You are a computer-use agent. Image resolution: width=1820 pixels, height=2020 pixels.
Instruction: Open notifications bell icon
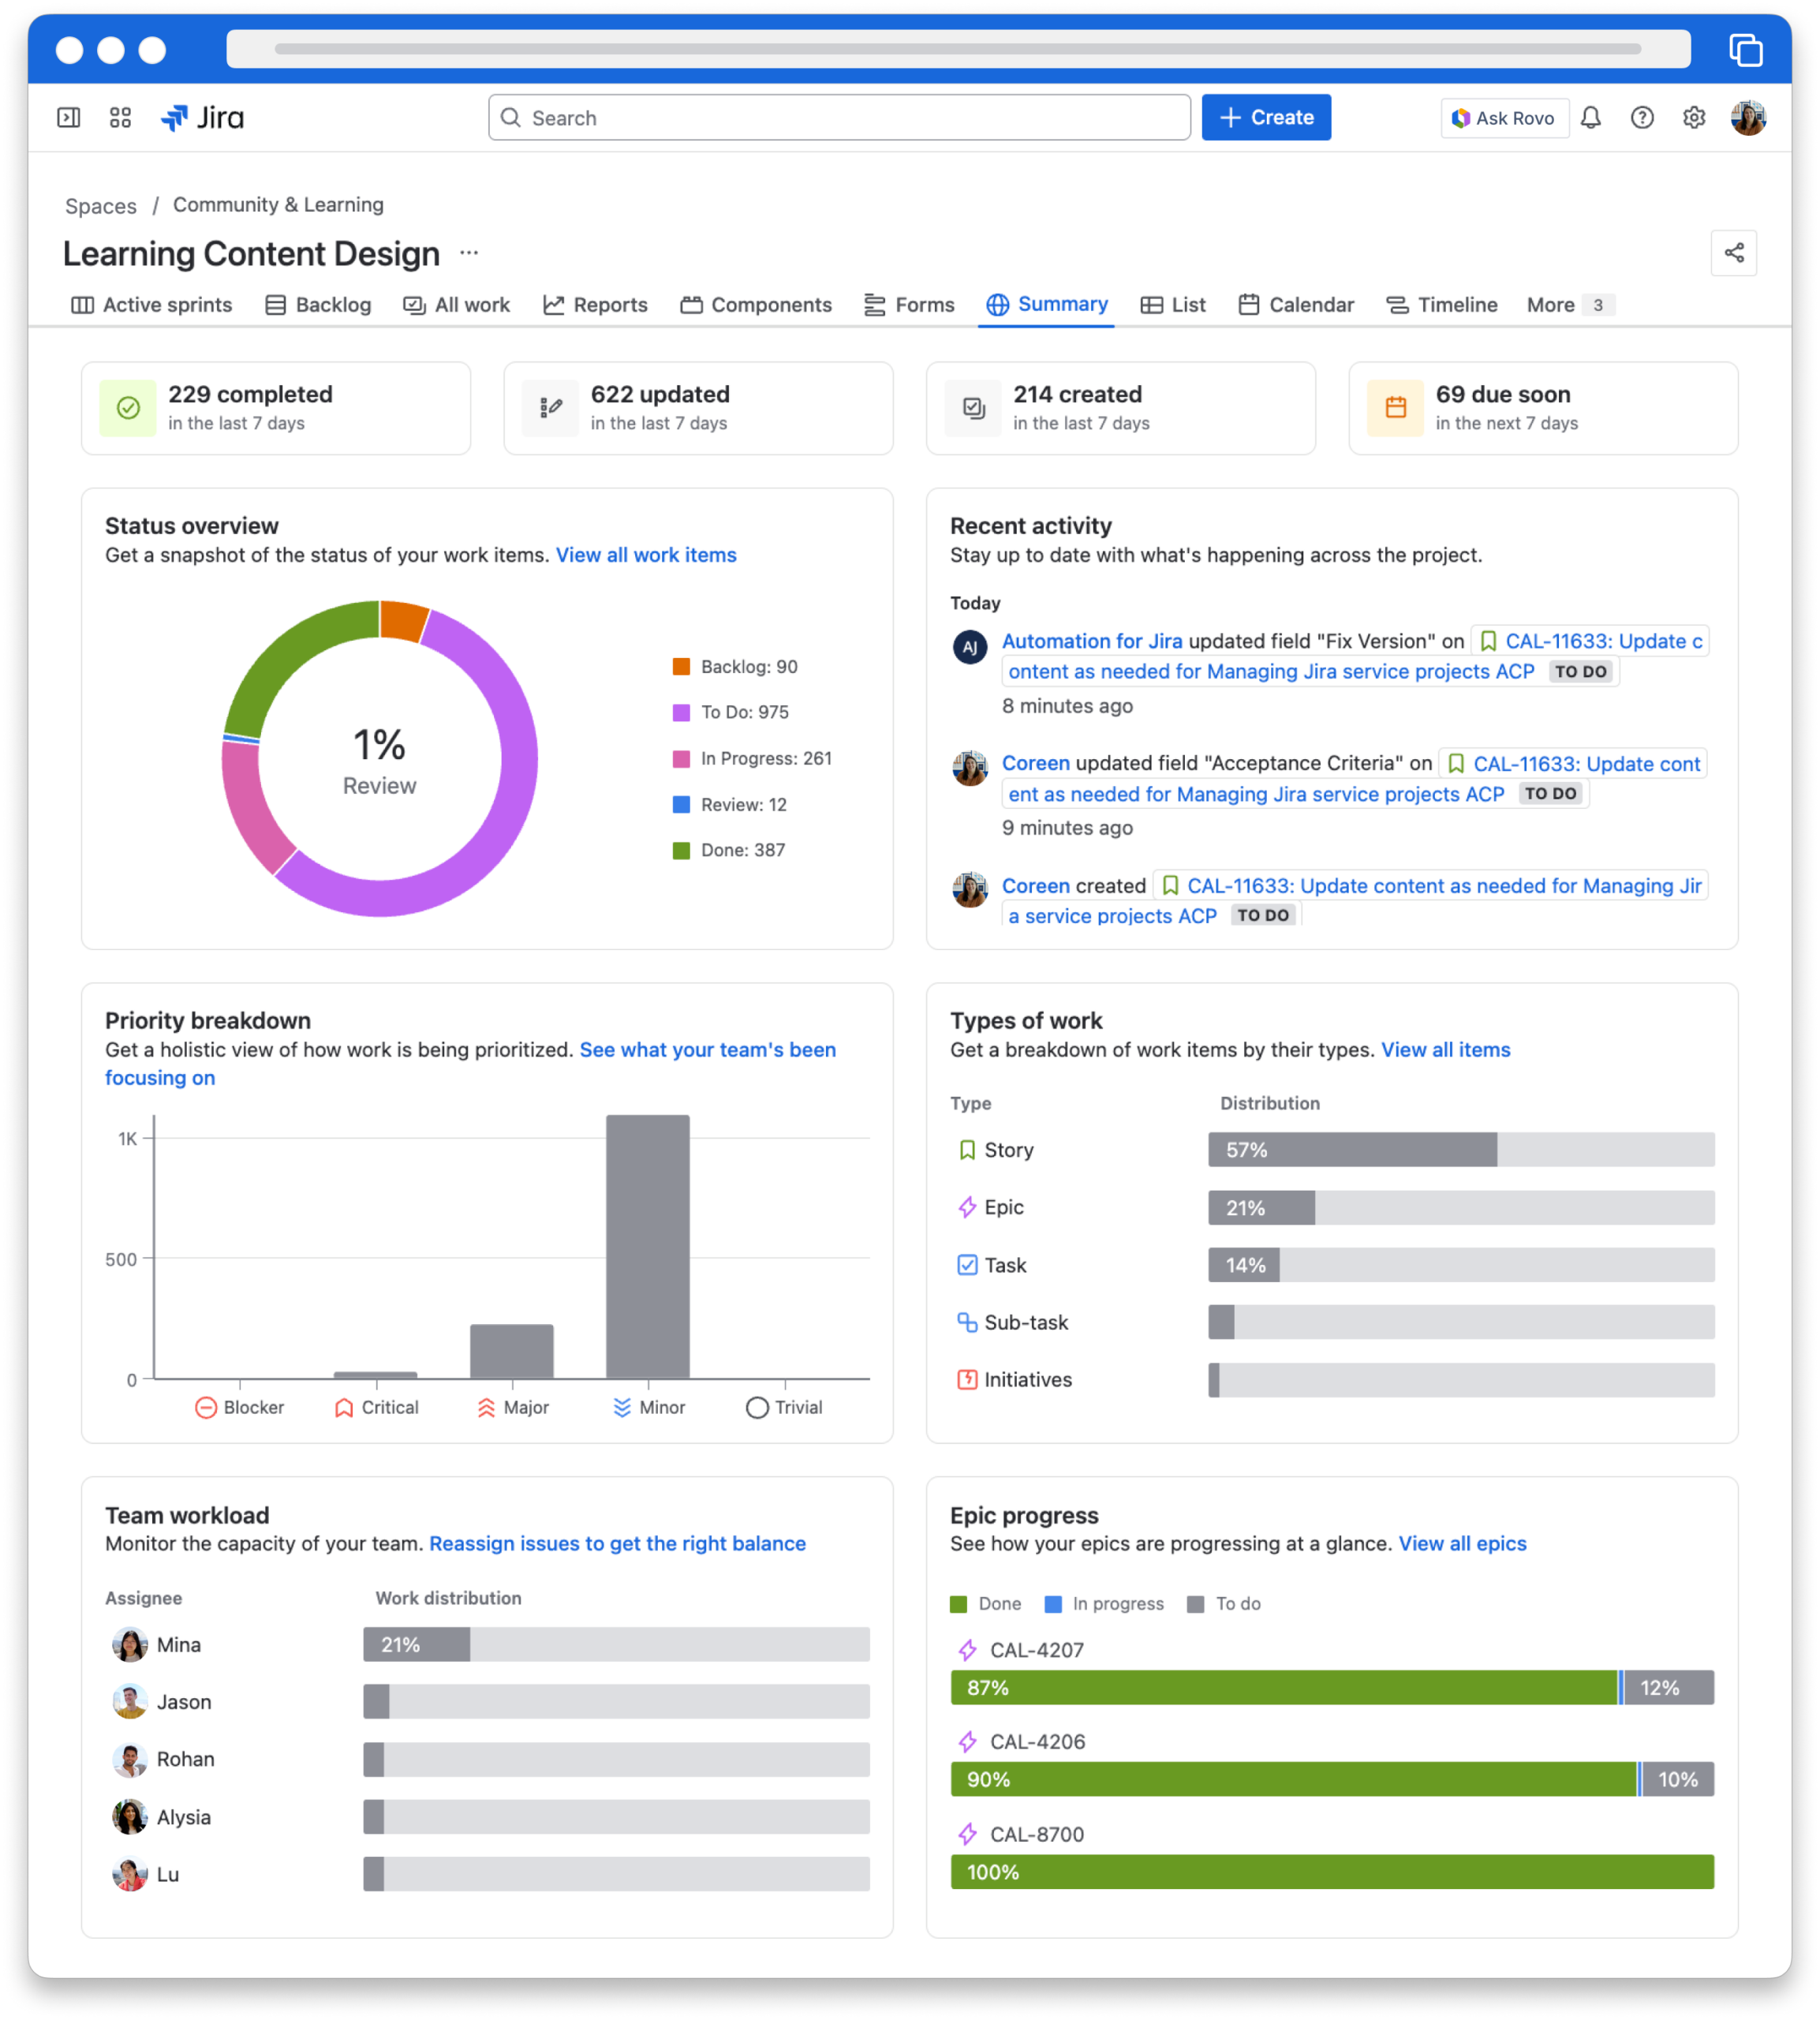tap(1590, 118)
